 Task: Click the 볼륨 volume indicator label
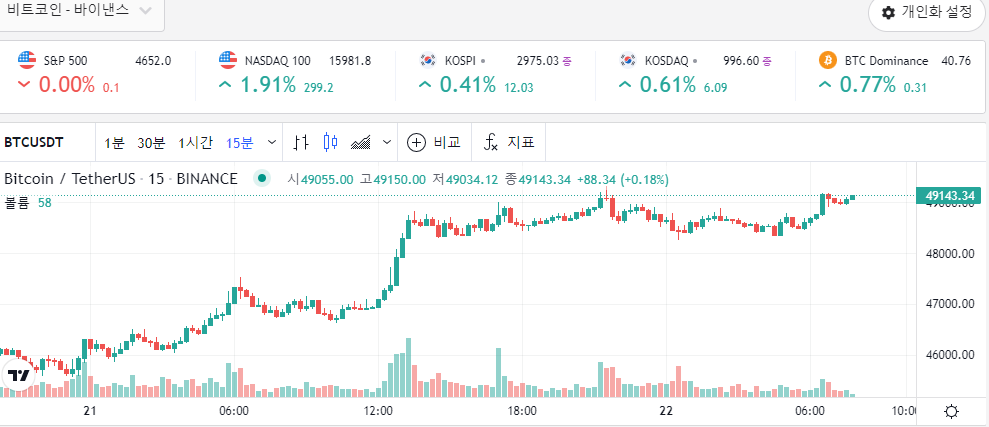[17, 202]
